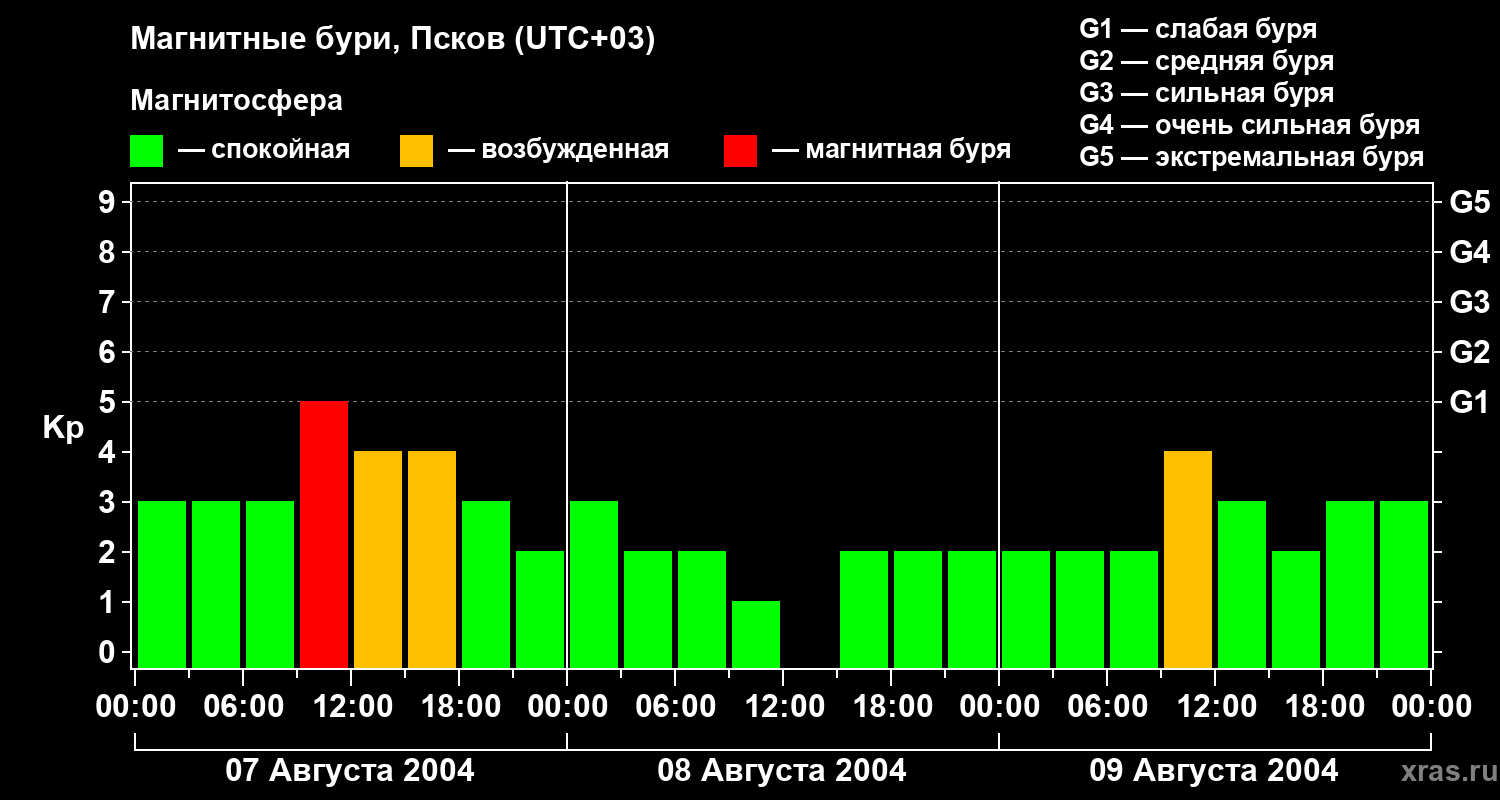Select the red Kp 5 storm bar
The height and width of the screenshot is (800, 1500).
click(x=324, y=534)
